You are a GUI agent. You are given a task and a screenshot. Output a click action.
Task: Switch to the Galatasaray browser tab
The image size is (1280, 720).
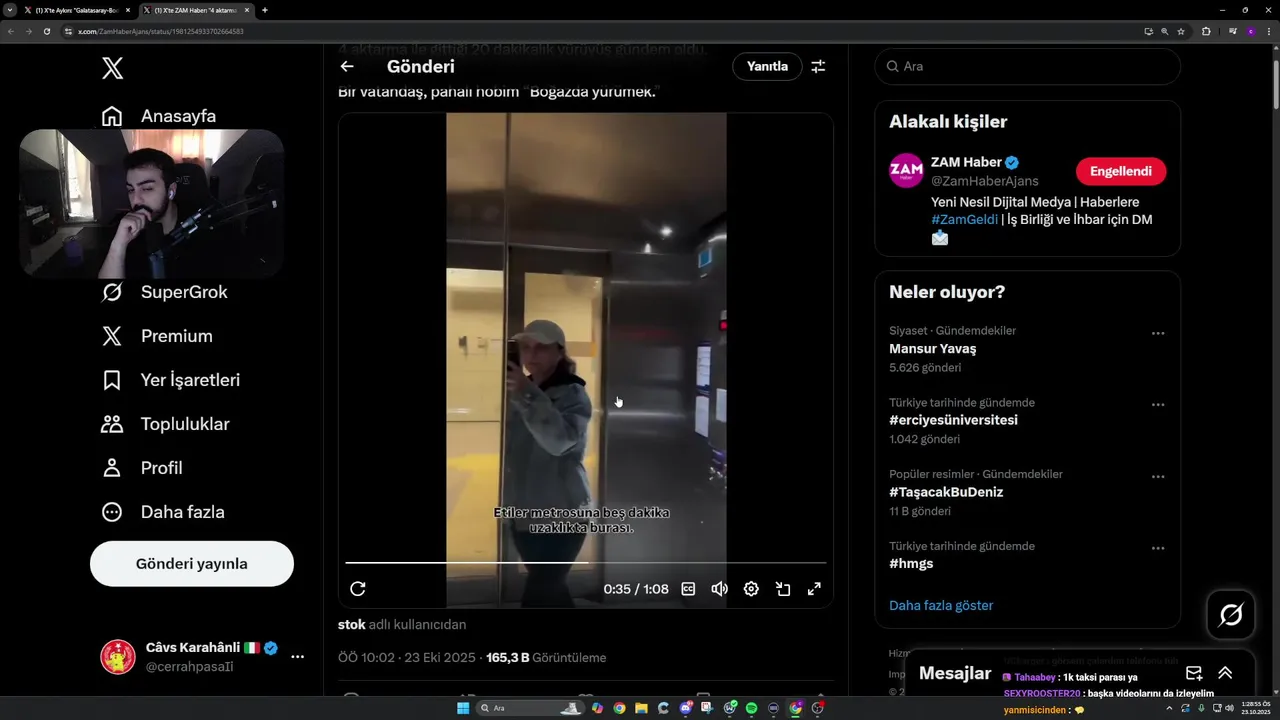tap(77, 10)
